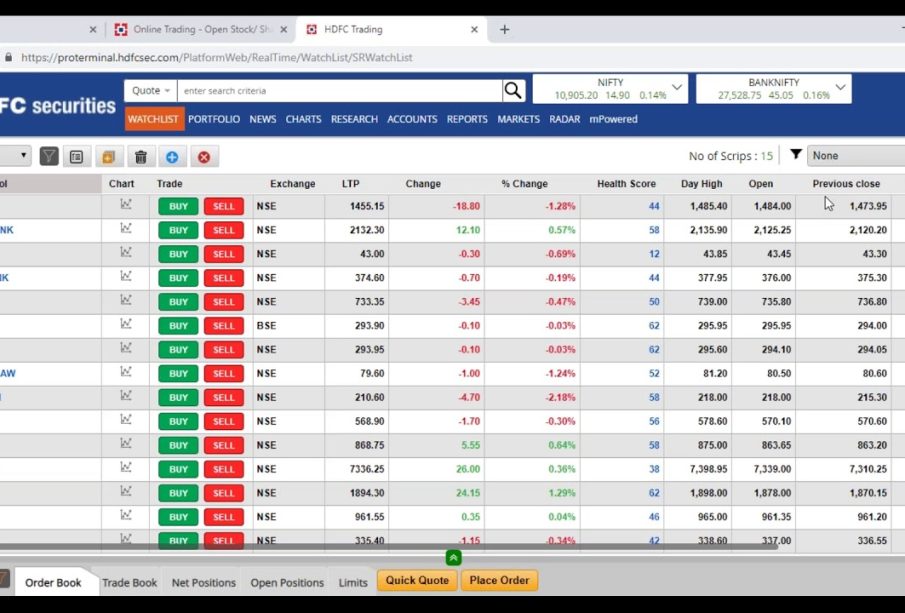Open health score 38 link
This screenshot has height=613, width=905.
pos(653,469)
